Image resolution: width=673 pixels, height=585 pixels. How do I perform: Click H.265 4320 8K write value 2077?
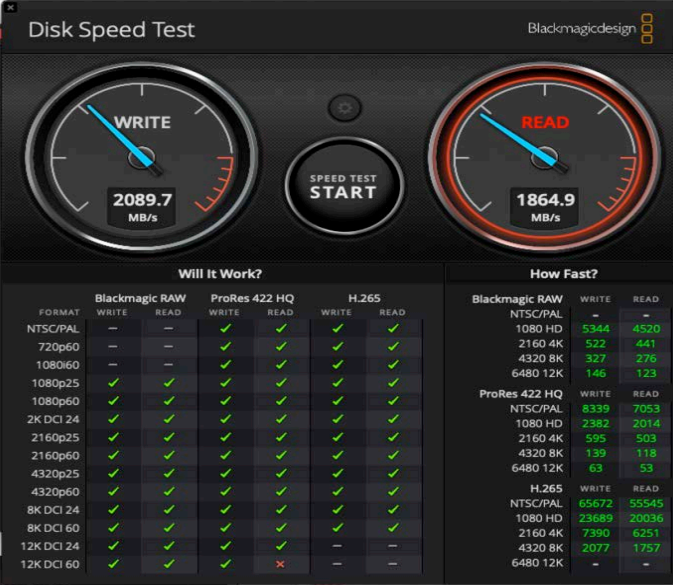(x=596, y=548)
